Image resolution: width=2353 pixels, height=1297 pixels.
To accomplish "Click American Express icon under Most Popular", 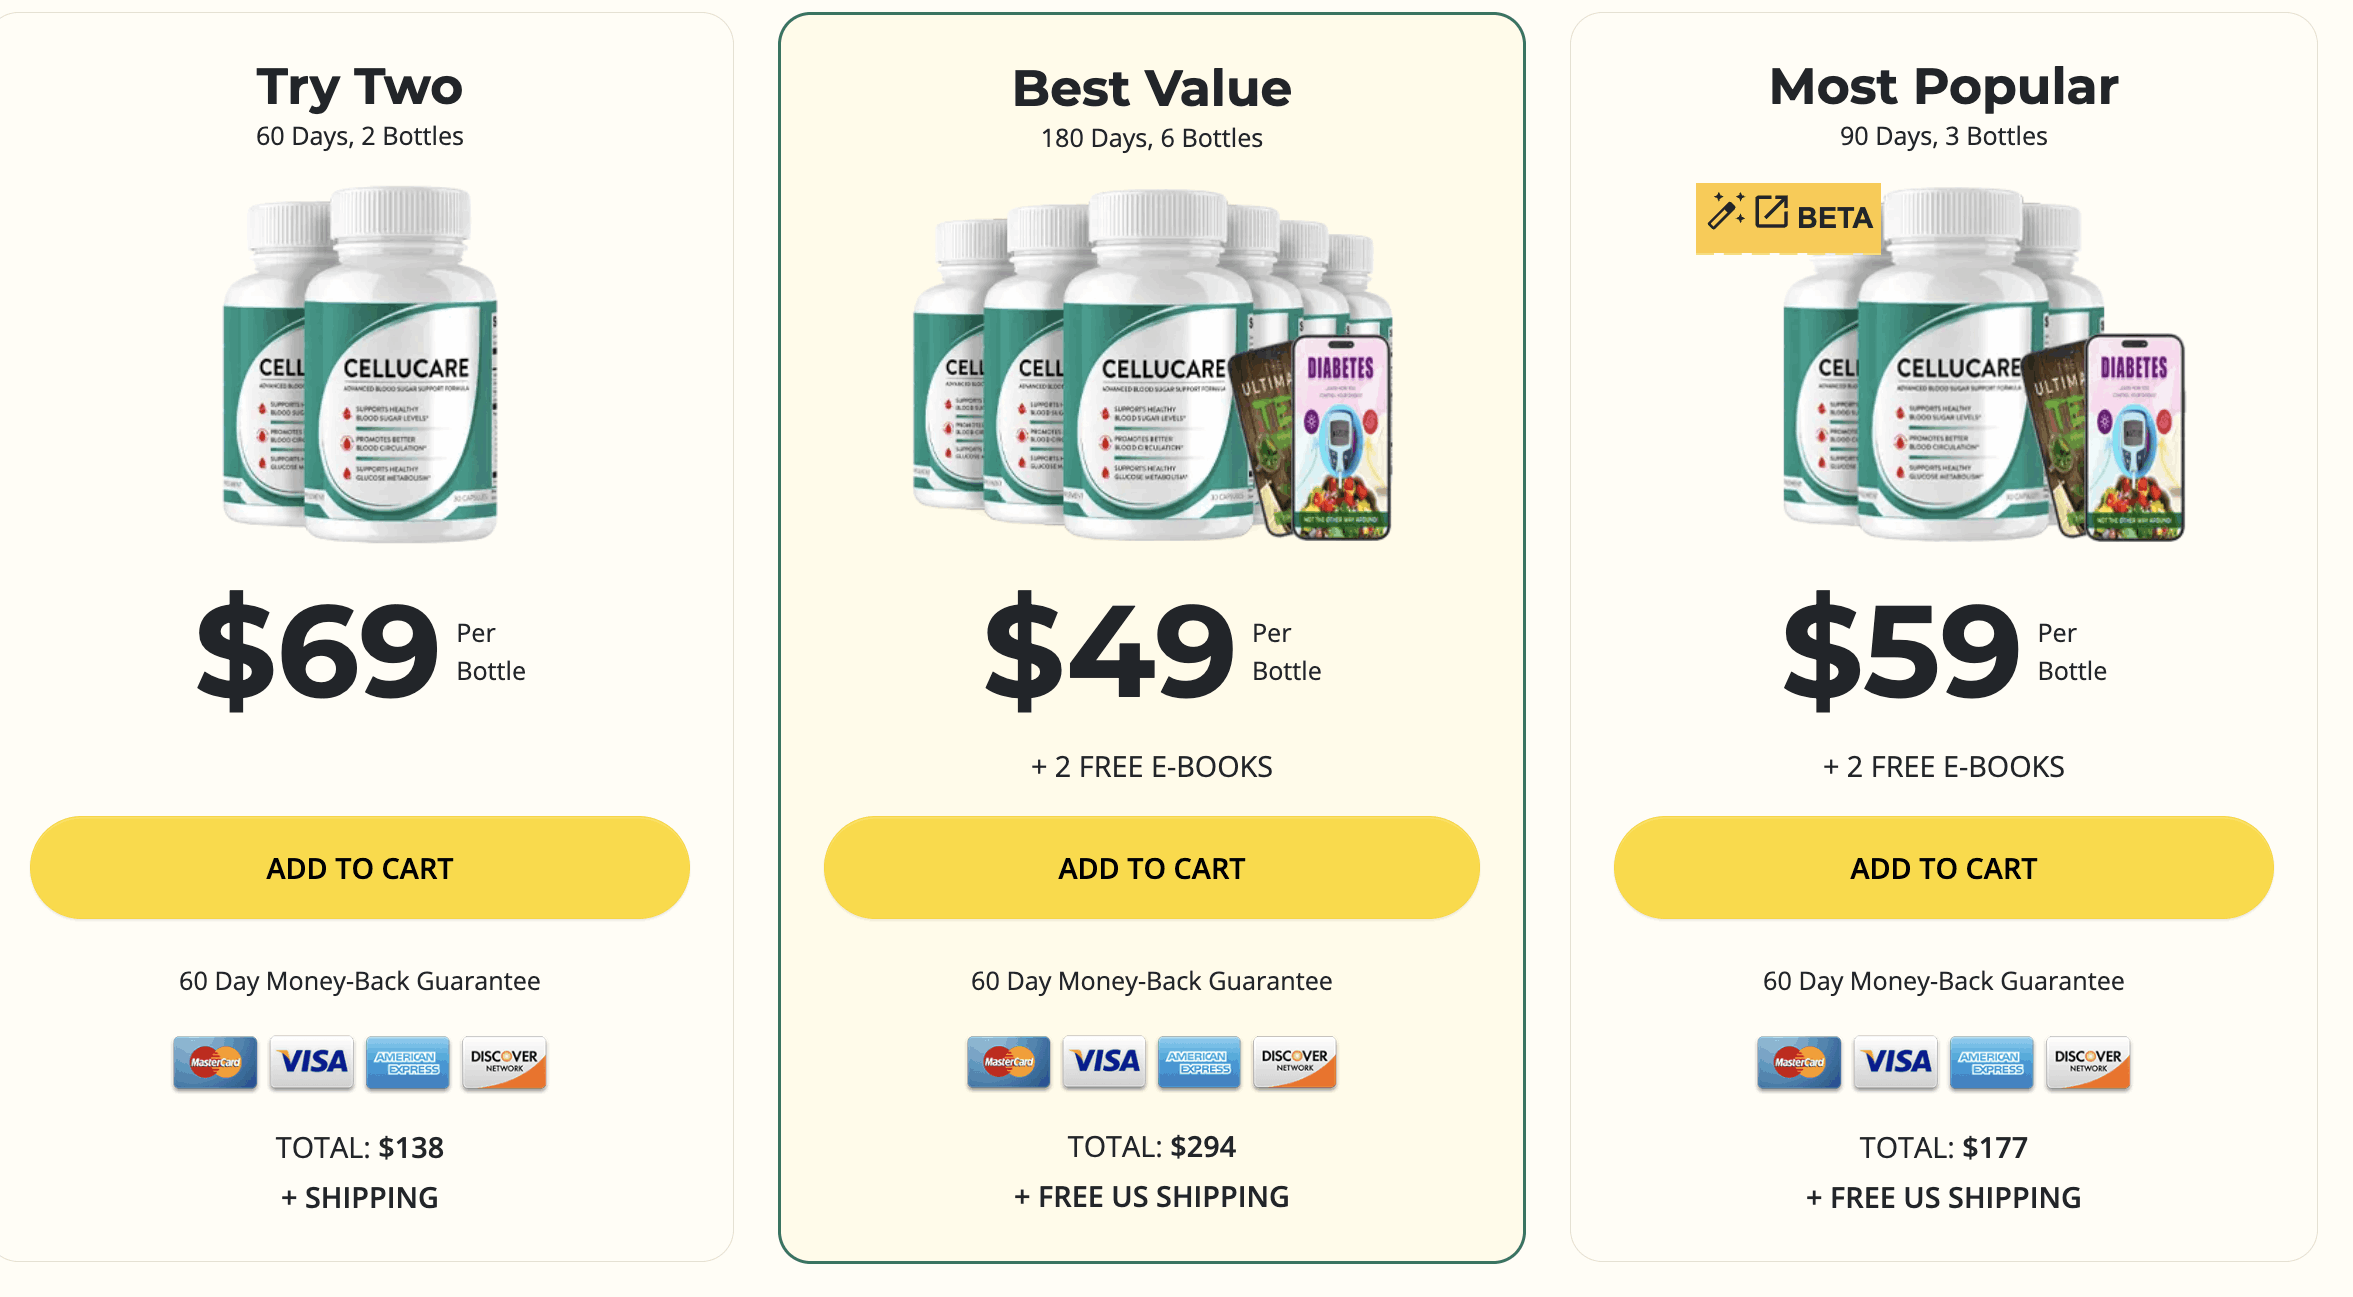I will (x=1991, y=1062).
